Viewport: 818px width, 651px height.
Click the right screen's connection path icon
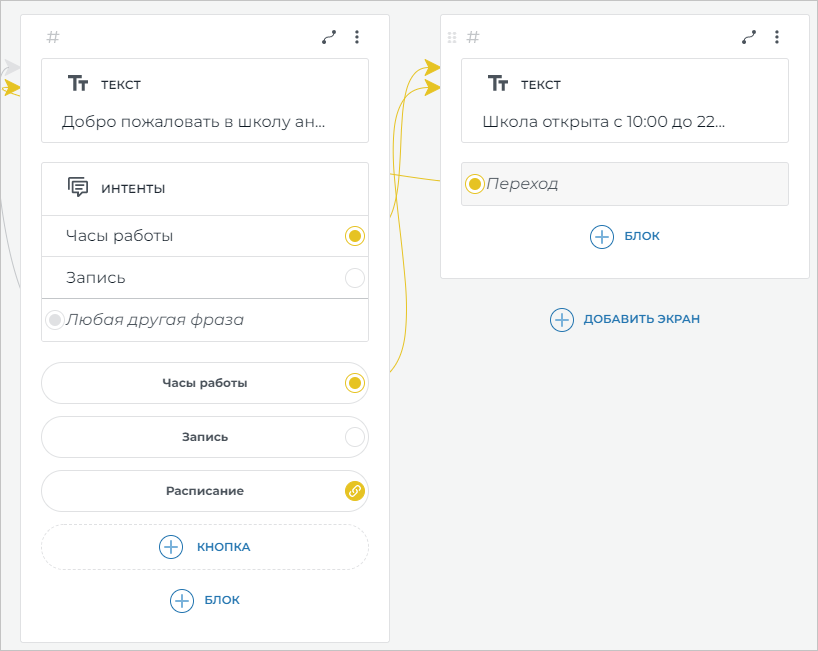tap(749, 37)
